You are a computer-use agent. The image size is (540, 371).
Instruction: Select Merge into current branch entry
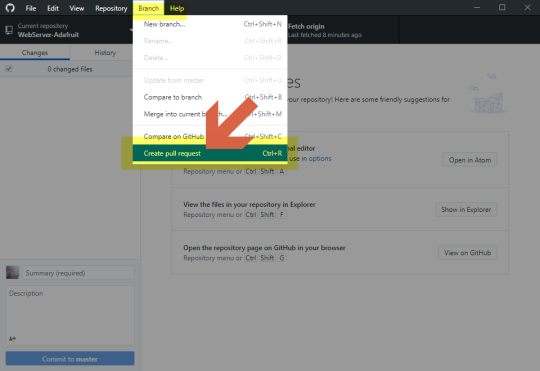(210, 114)
